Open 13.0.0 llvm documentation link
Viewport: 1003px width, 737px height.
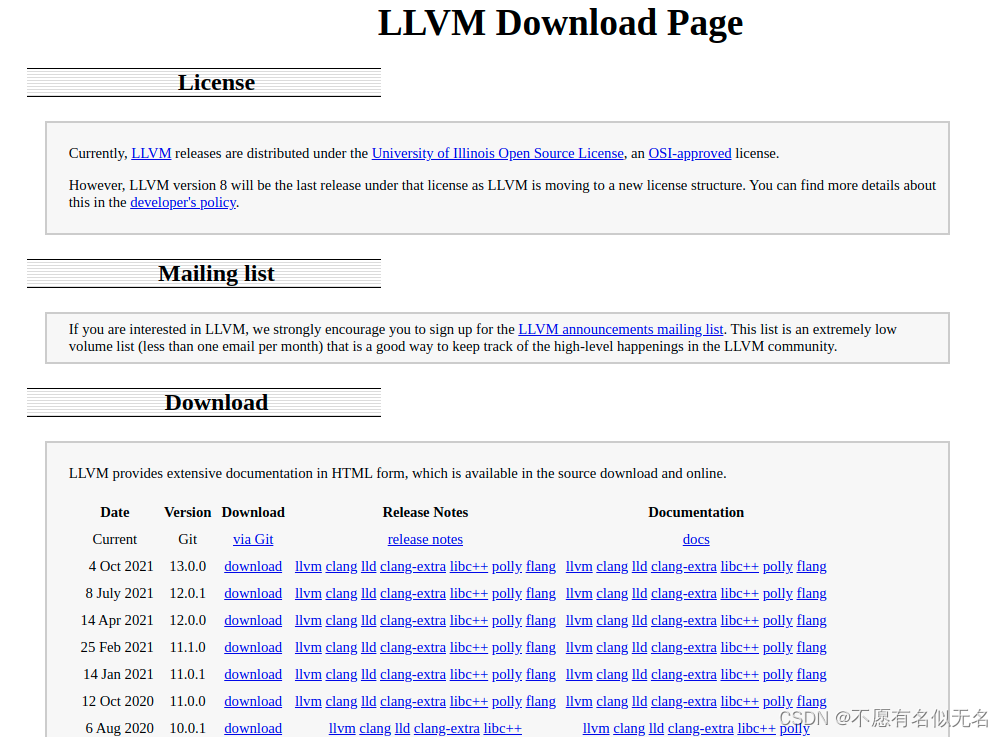click(x=579, y=566)
